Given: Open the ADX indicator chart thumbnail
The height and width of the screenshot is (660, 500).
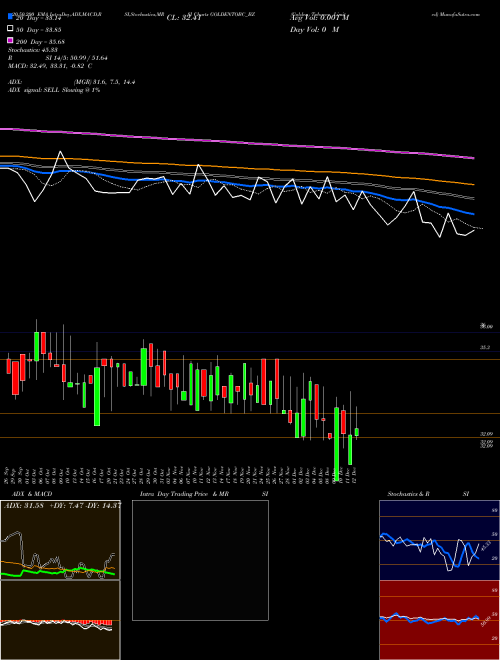Looking at the screenshot, I should 60,540.
